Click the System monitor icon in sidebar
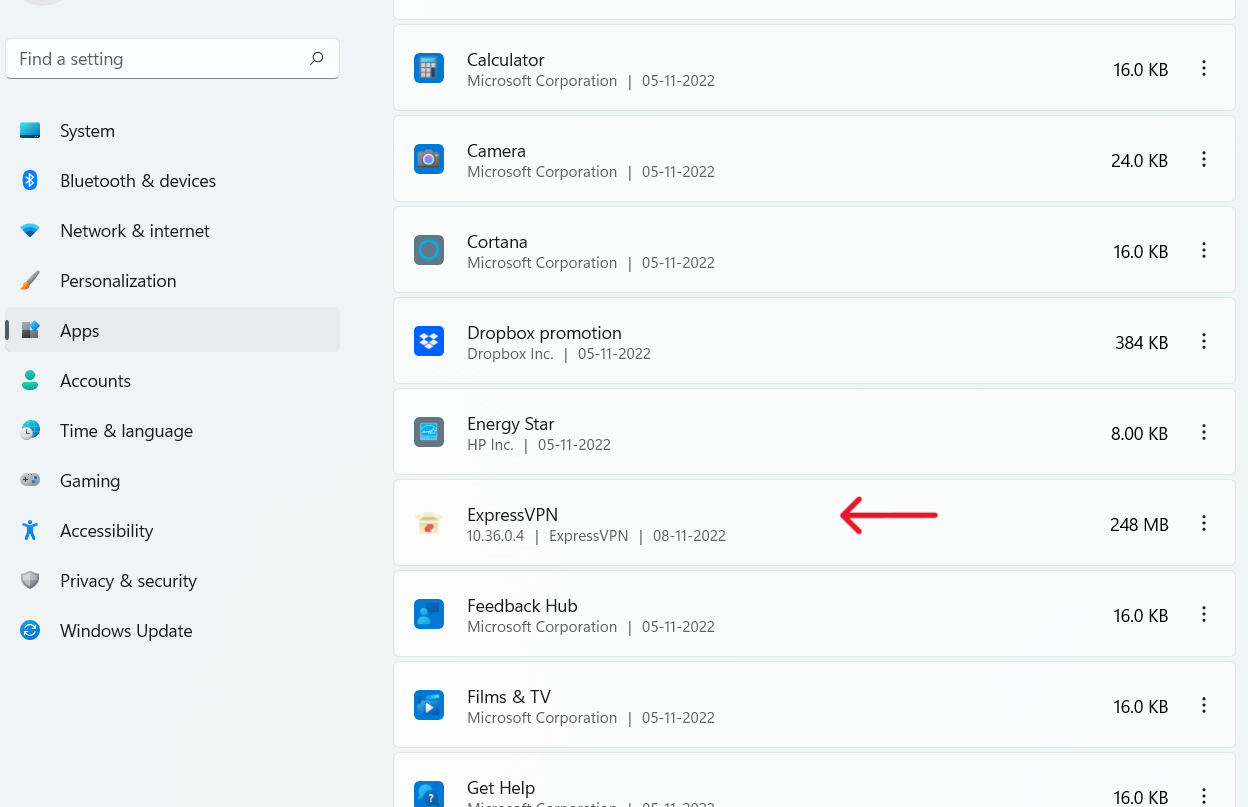 click(30, 131)
